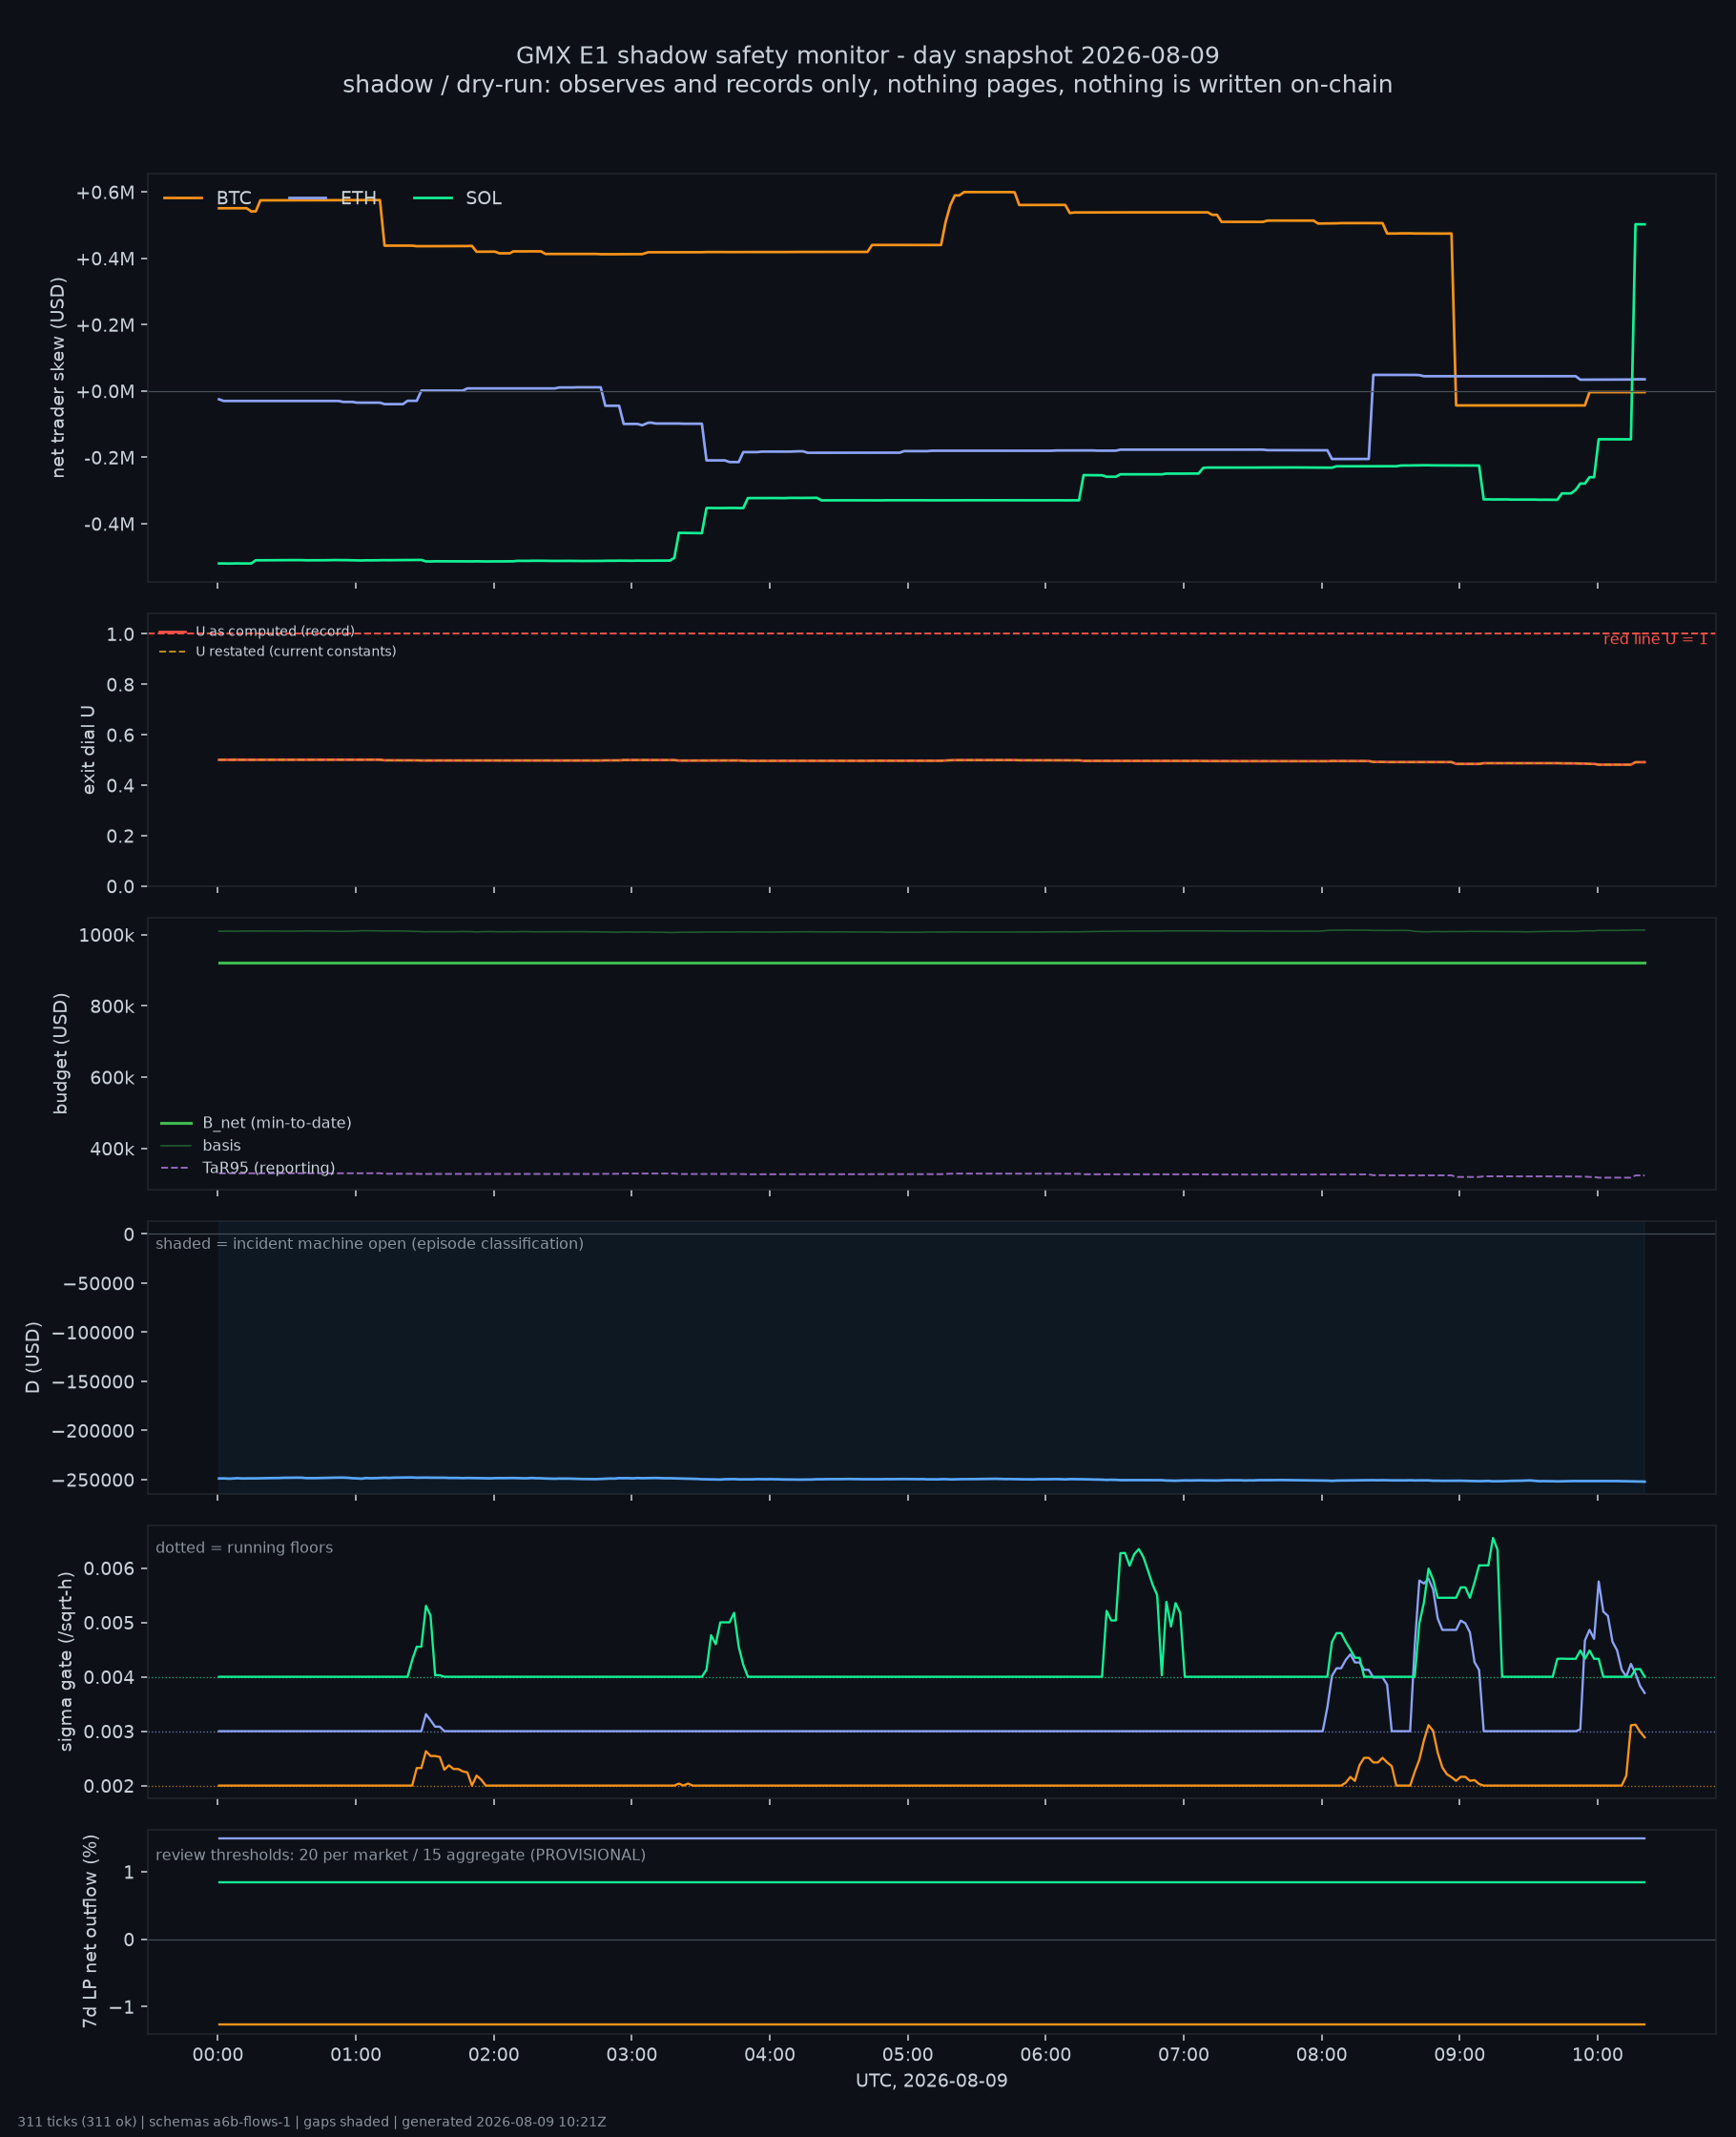Click the "07:00" time tick
Viewport: 1736px width, 2137px height.
pos(1184,2055)
